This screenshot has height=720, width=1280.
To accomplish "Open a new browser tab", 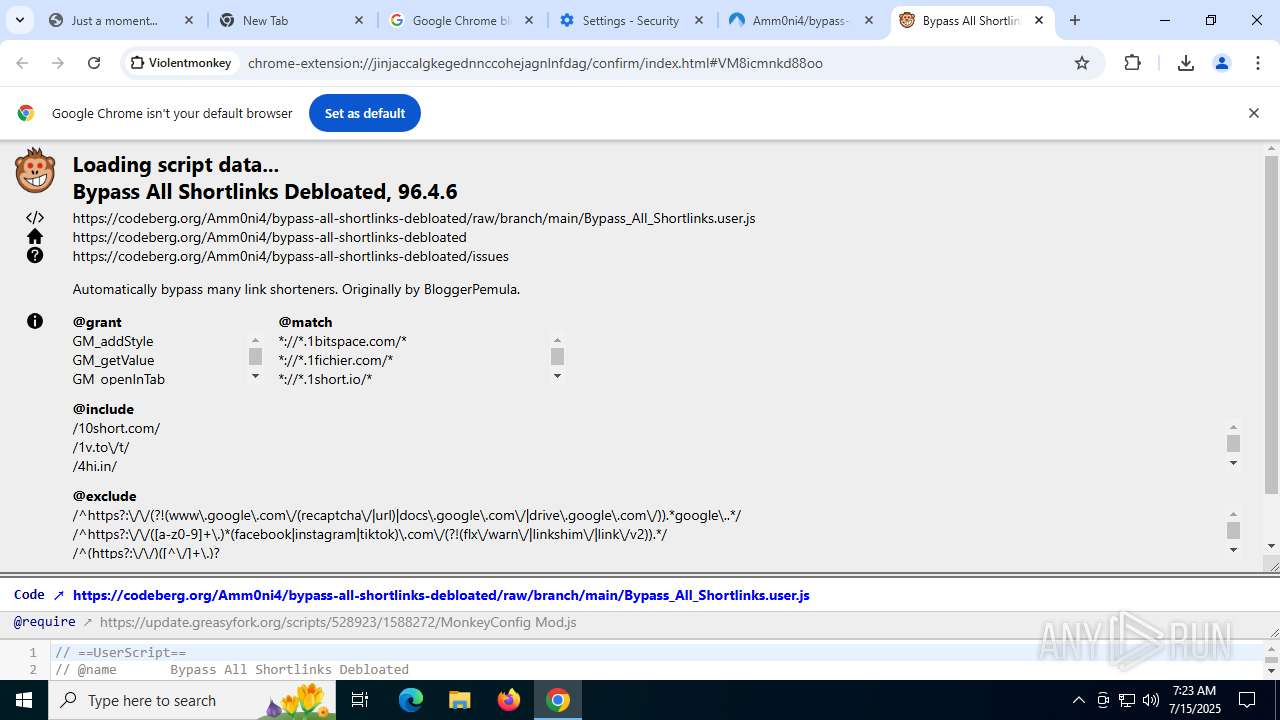I will click(x=1075, y=20).
